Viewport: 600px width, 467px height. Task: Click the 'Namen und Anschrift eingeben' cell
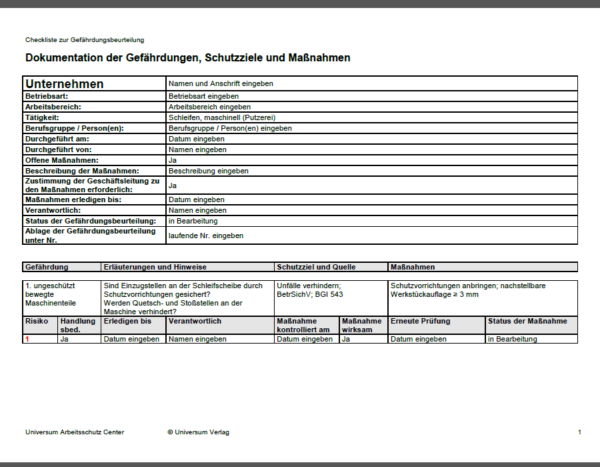tap(372, 83)
